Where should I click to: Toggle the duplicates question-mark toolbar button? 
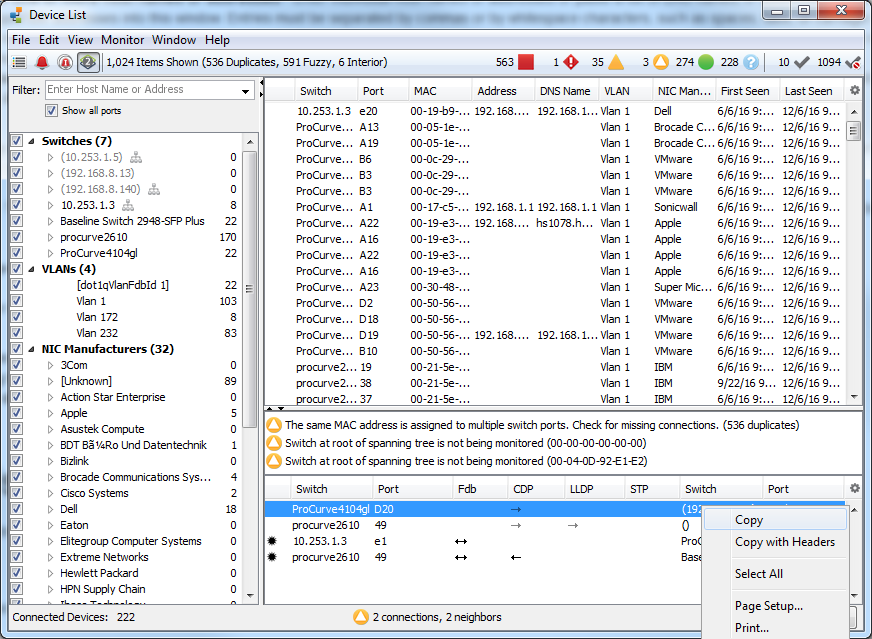tap(88, 62)
